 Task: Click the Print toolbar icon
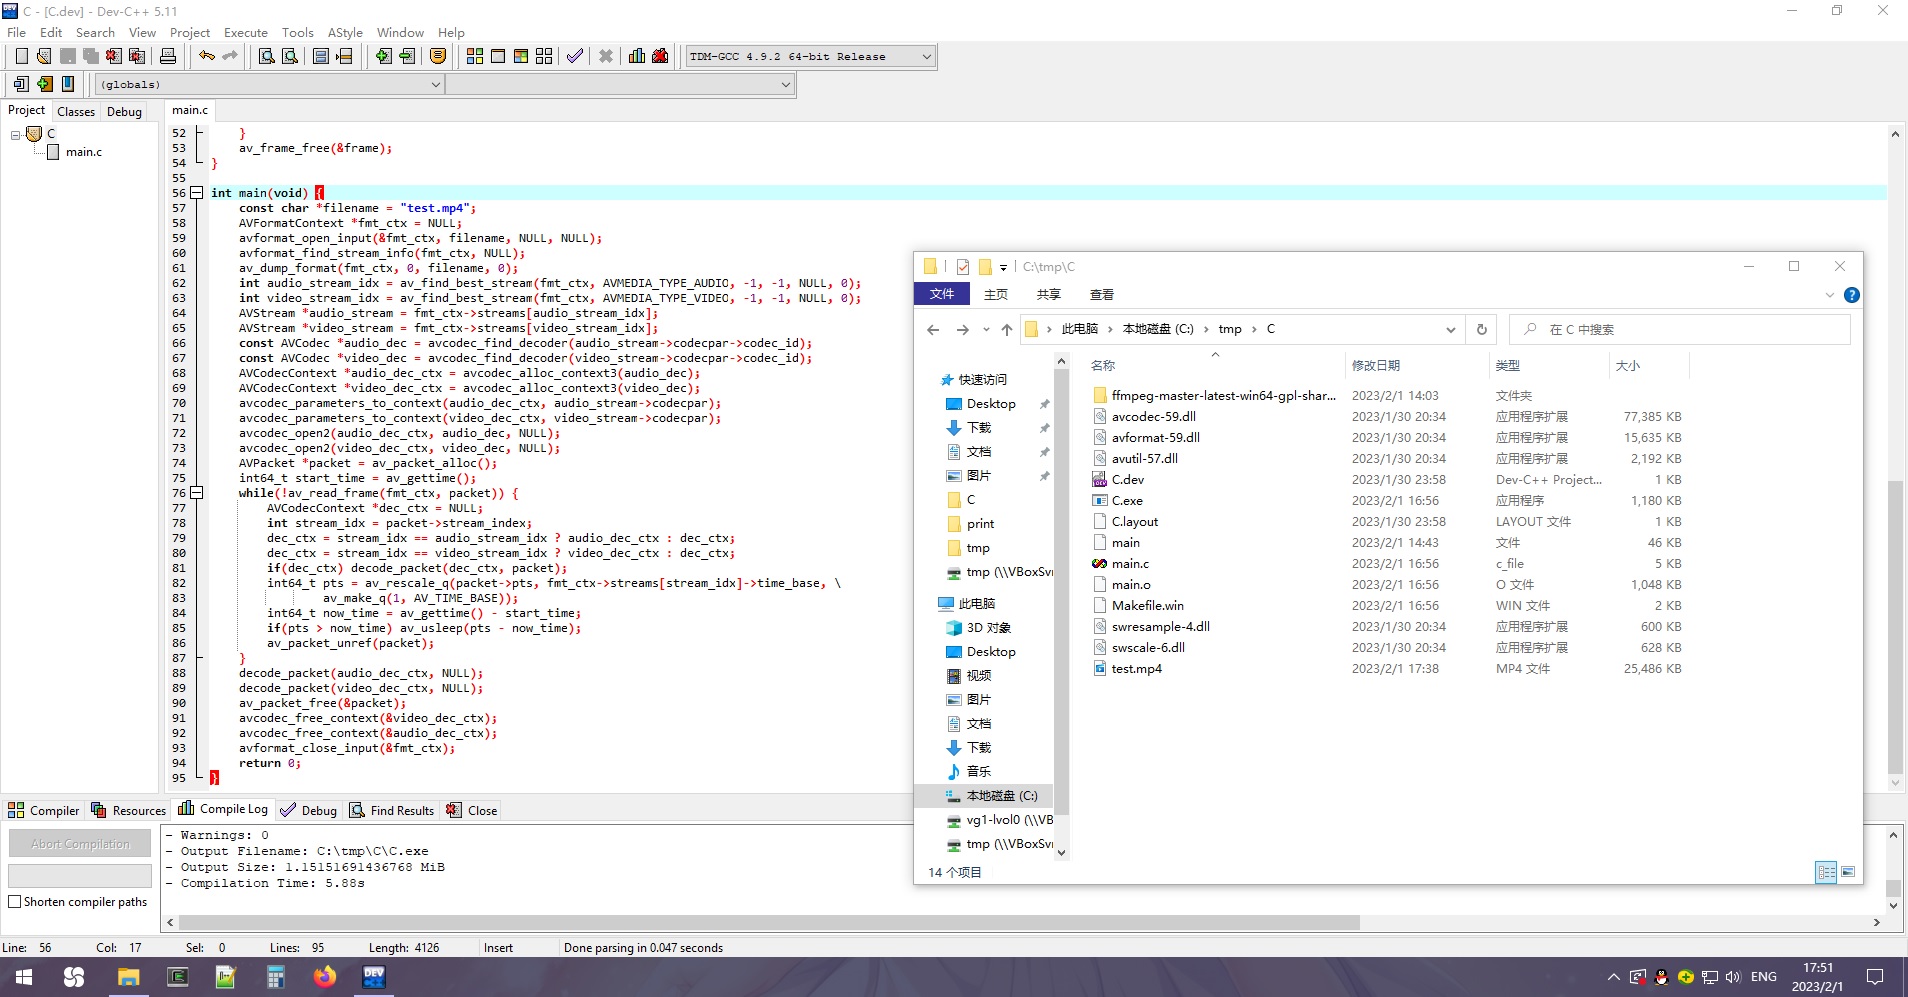pos(168,56)
